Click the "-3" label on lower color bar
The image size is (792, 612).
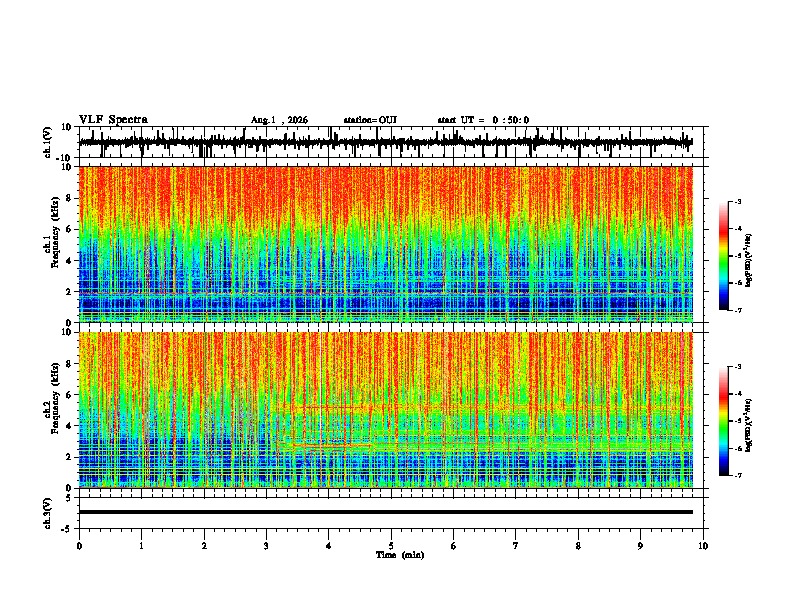tap(737, 367)
